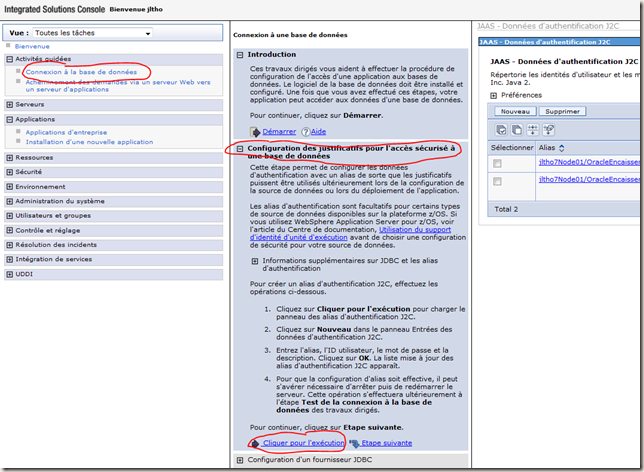Click the Démarrer arrow icon

pos(255,132)
